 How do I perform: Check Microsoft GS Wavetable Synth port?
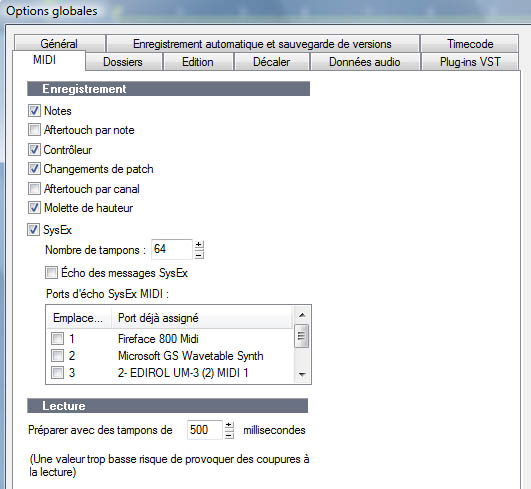pyautogui.click(x=57, y=356)
